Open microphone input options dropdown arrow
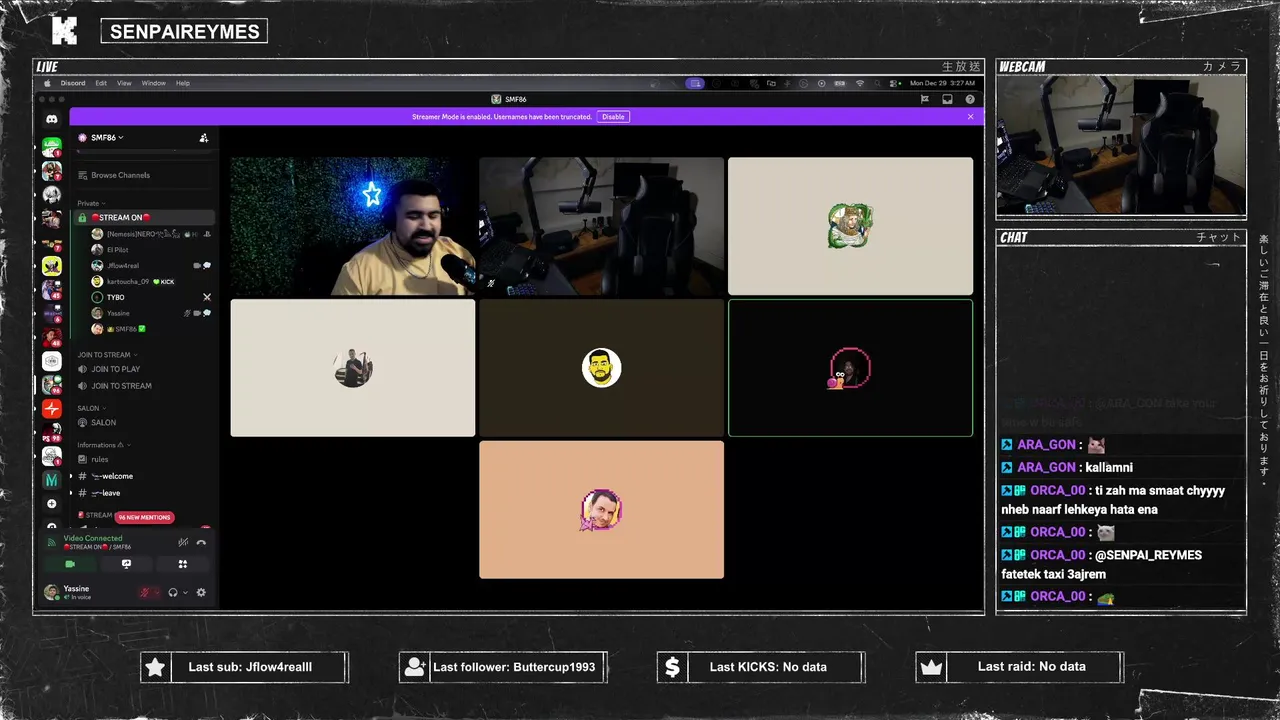The image size is (1280, 720). [157, 593]
